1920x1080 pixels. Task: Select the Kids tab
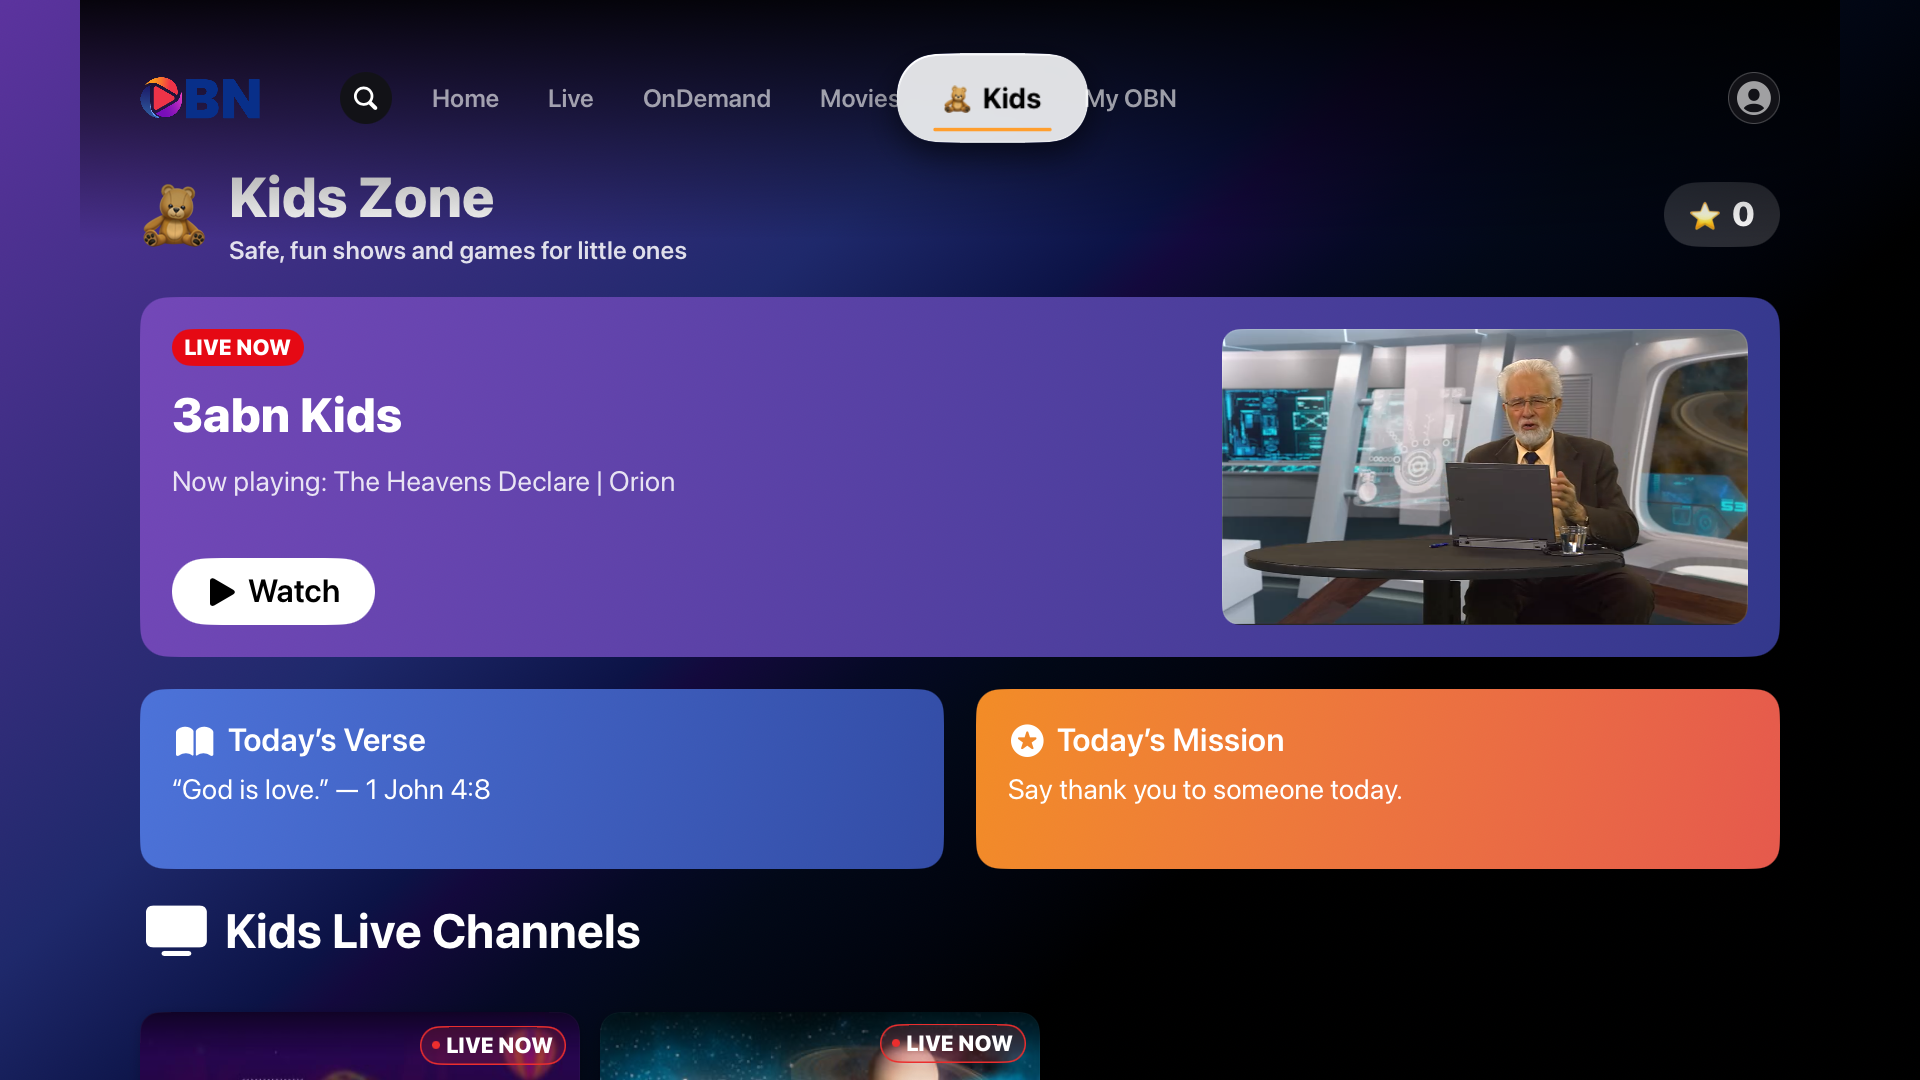(x=992, y=98)
